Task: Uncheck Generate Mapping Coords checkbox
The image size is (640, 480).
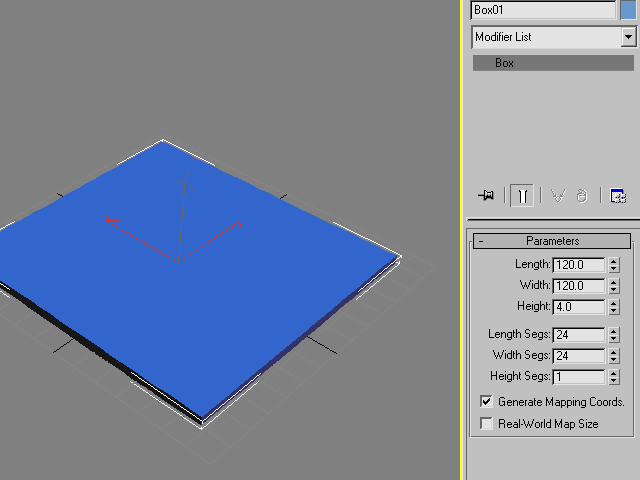Action: click(487, 401)
